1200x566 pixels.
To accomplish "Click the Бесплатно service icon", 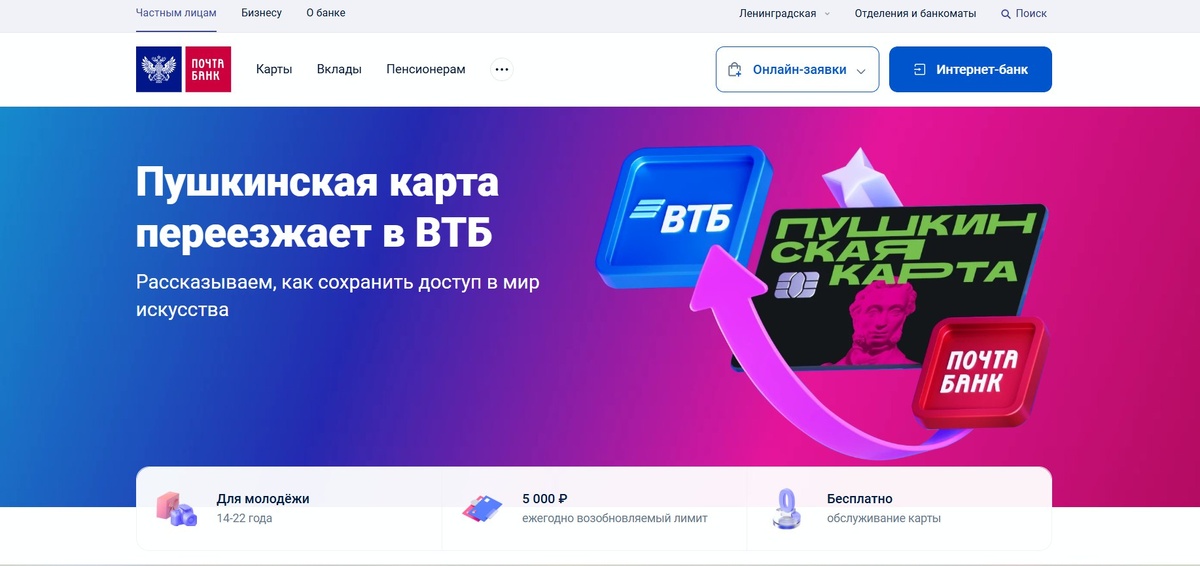I will tap(787, 508).
